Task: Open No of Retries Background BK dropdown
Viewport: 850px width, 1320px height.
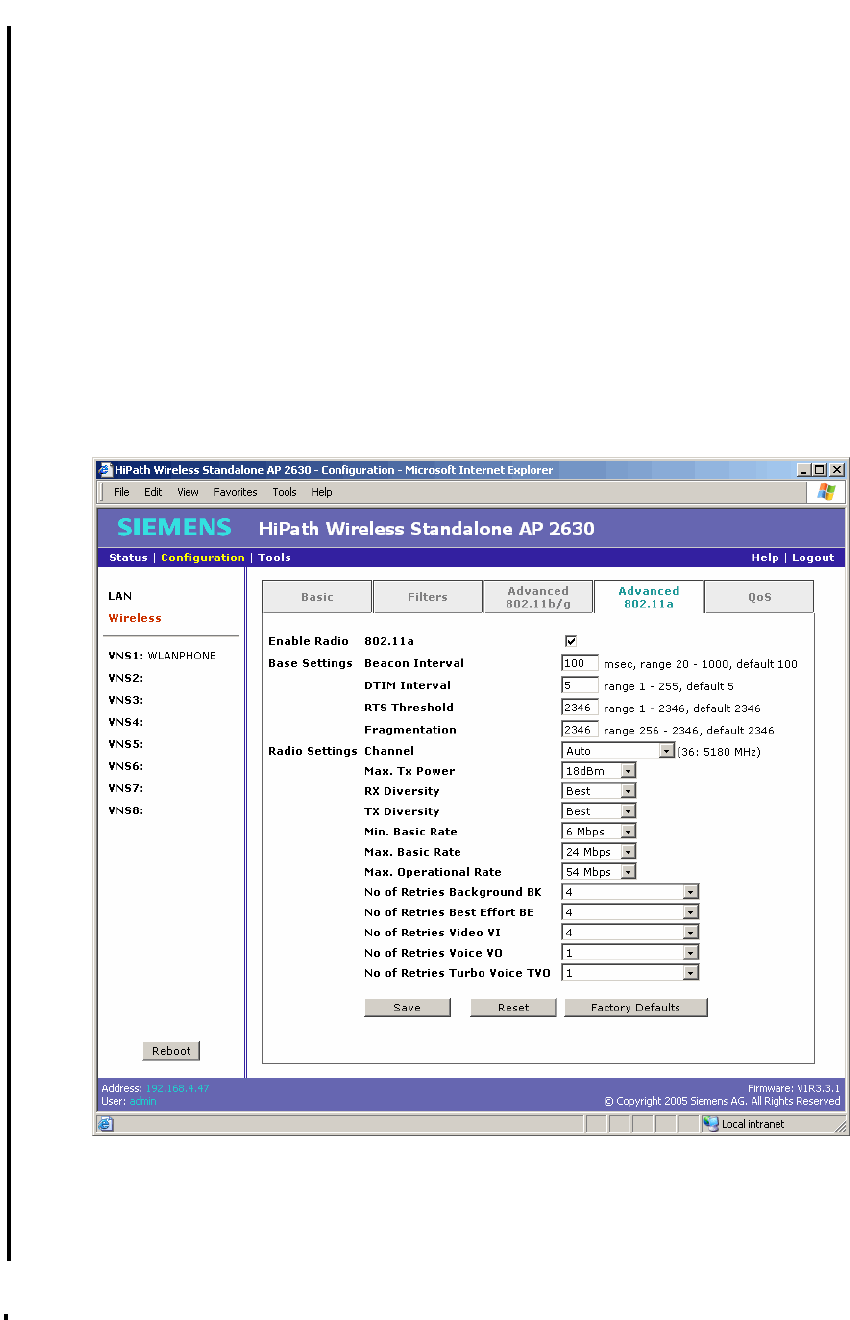Action: coord(630,892)
